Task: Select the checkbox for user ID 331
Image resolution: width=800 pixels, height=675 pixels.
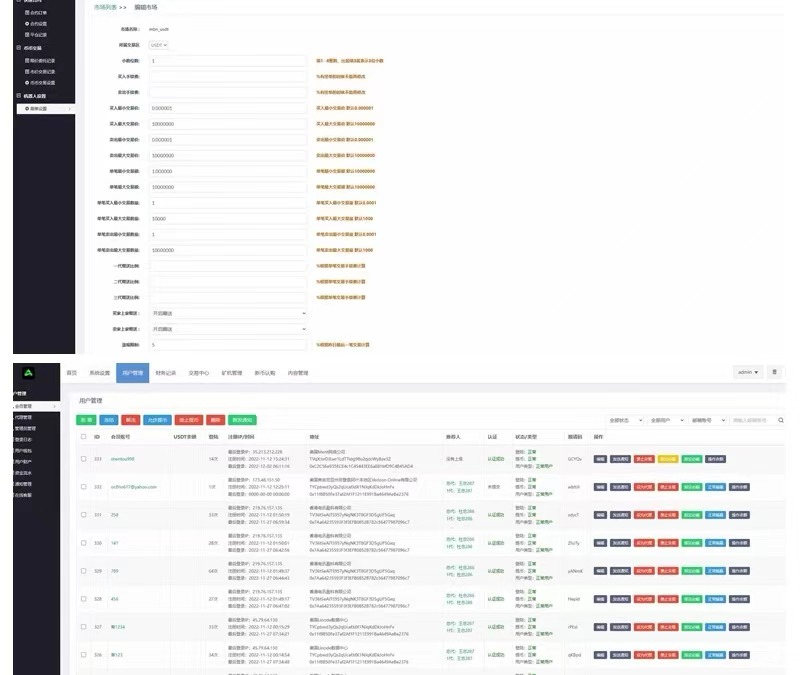Action: tap(84, 515)
